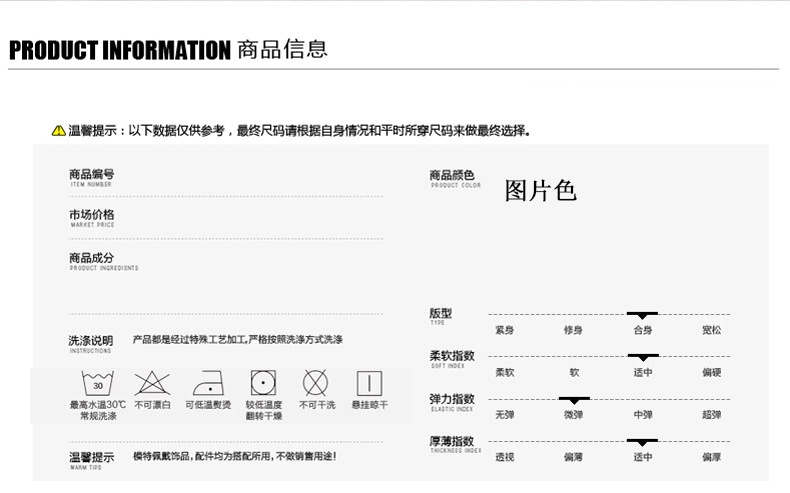The image size is (790, 493).
Task: Select the 柔软 softness option
Action: point(505,373)
